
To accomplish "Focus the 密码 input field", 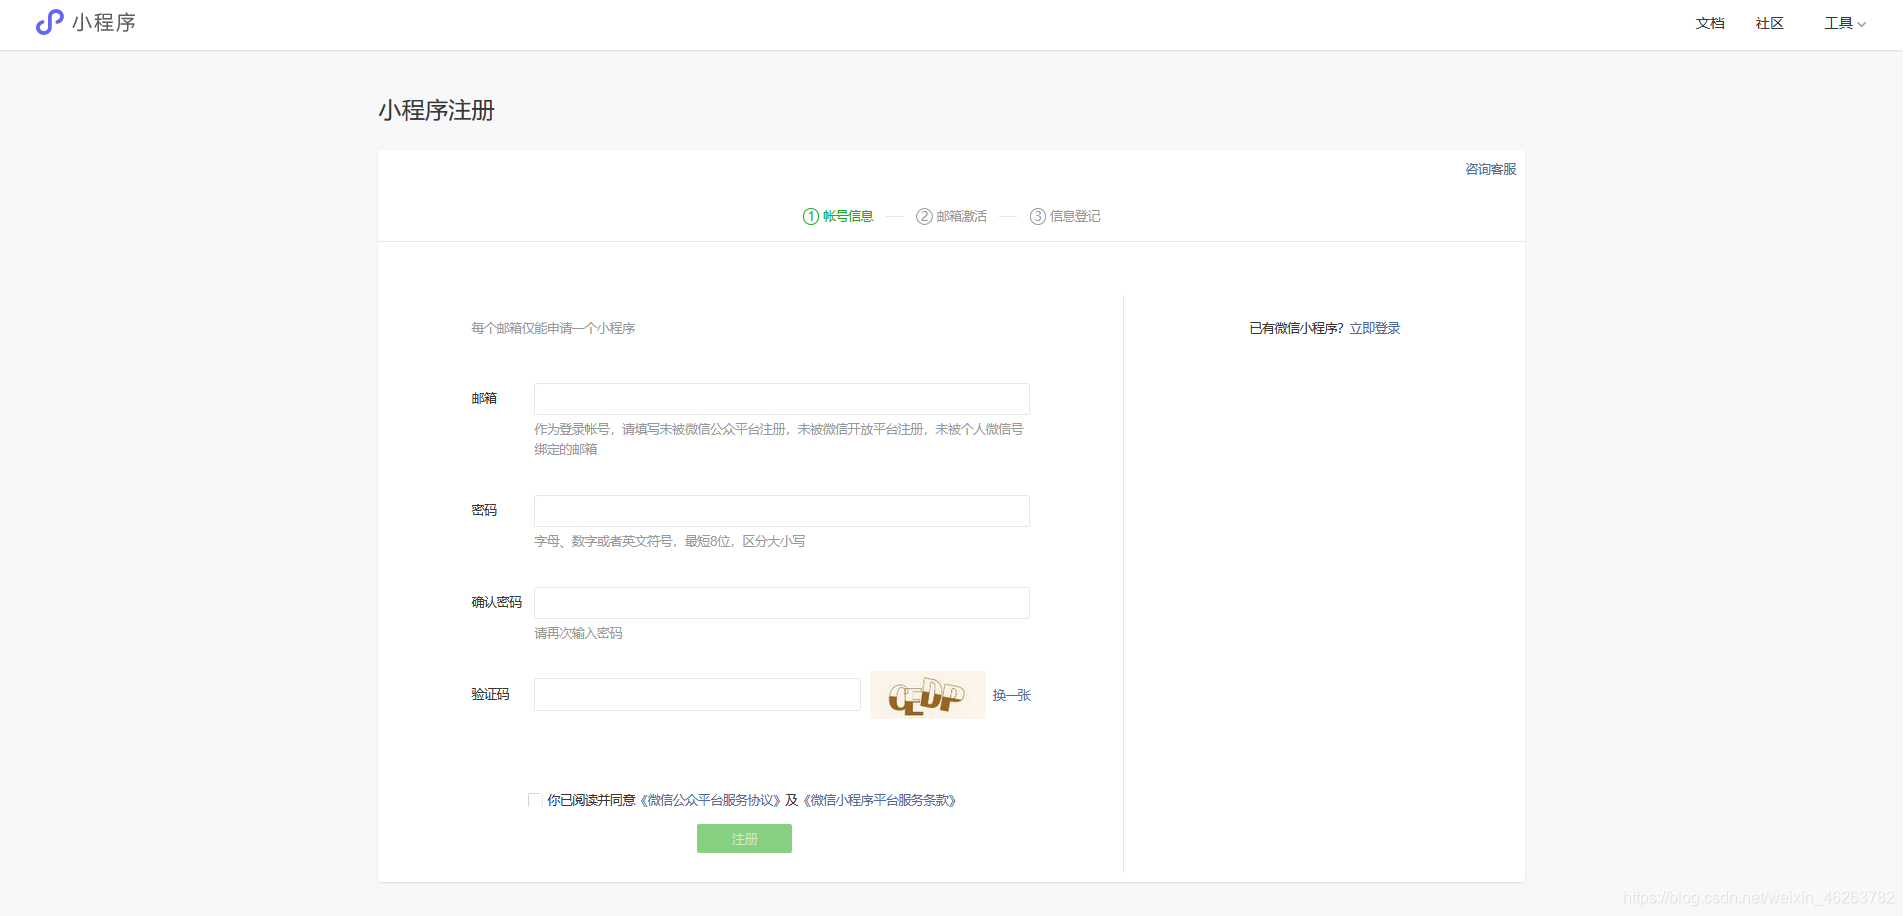I will click(x=782, y=511).
